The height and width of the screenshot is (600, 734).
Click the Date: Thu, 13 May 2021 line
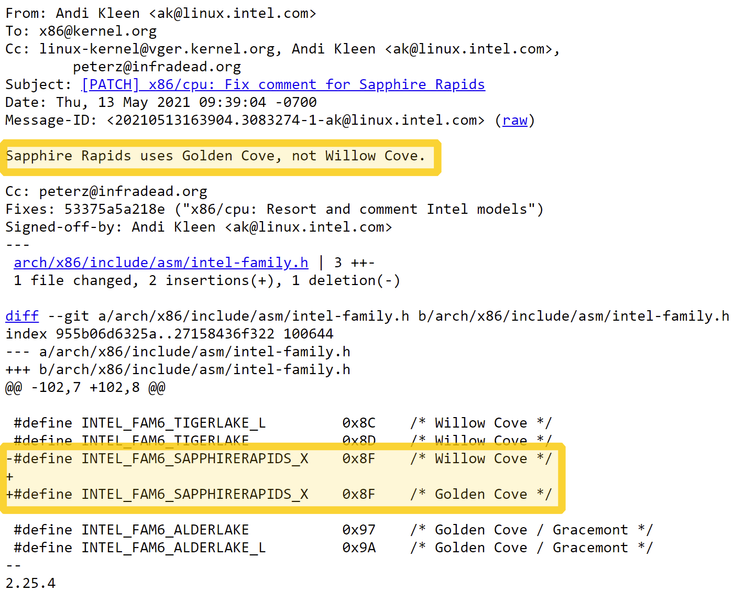(x=161, y=102)
